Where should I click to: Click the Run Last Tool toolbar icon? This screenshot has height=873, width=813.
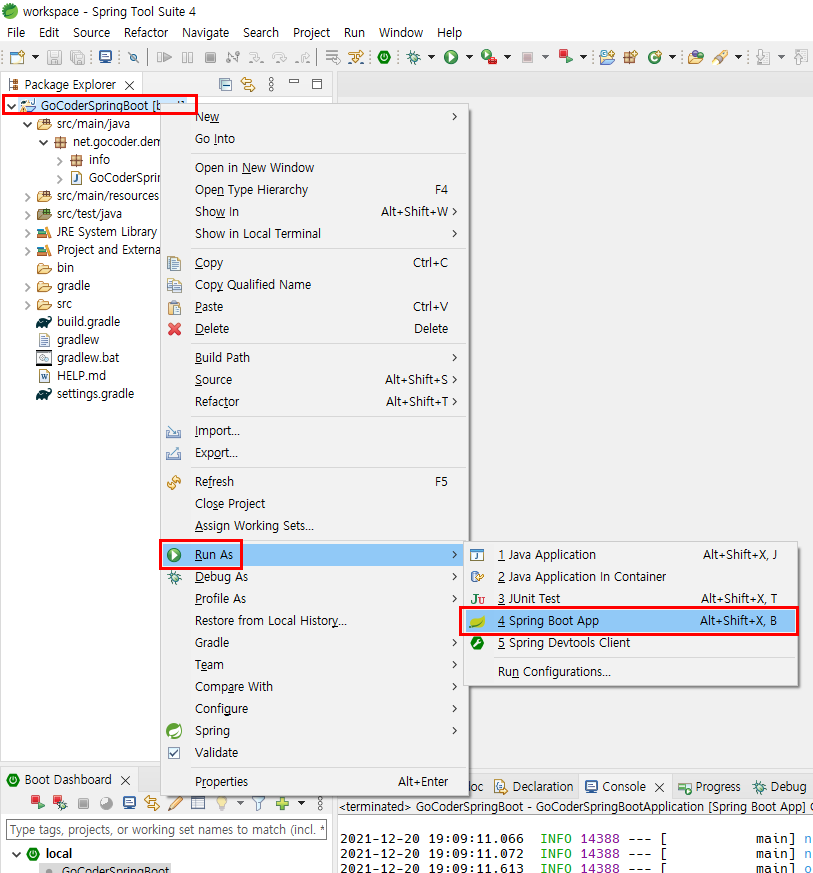click(x=488, y=57)
